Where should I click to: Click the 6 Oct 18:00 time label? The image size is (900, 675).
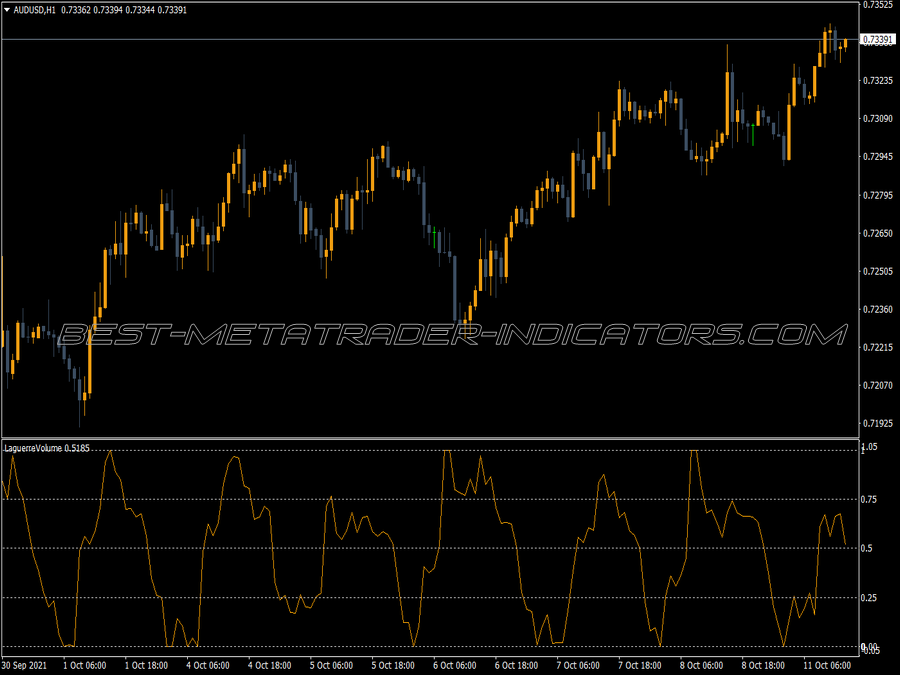(517, 665)
